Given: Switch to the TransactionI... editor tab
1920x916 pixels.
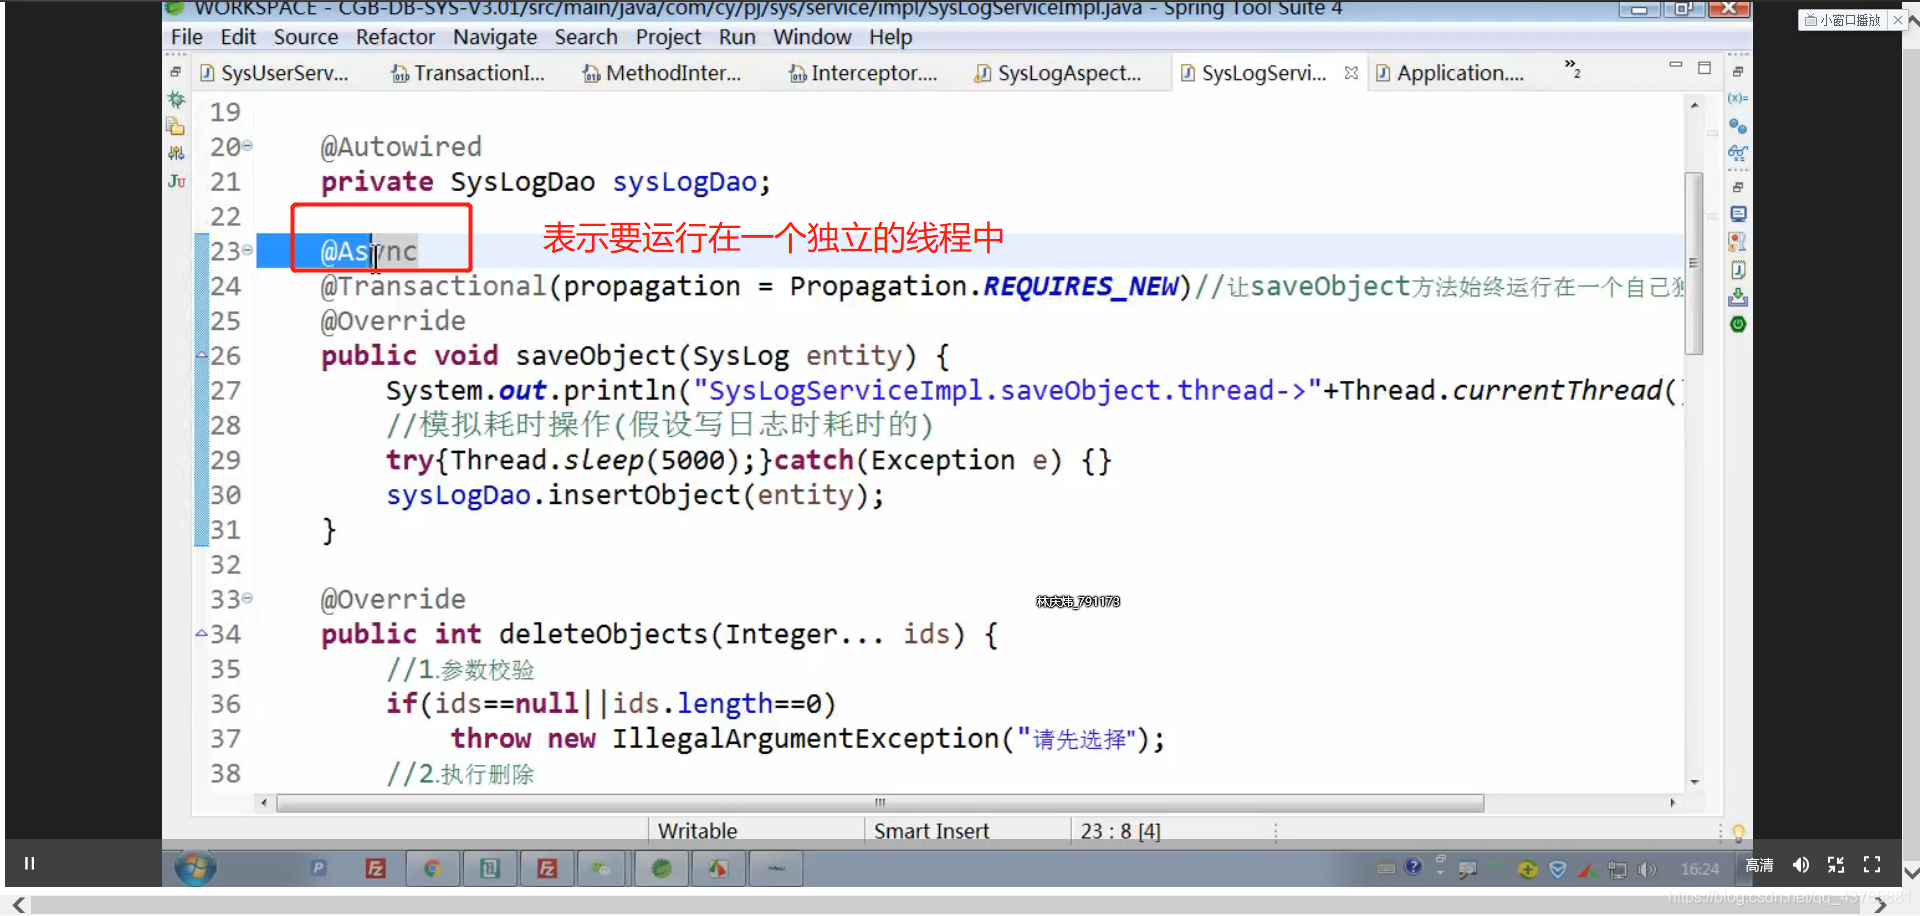Looking at the screenshot, I should [x=469, y=73].
